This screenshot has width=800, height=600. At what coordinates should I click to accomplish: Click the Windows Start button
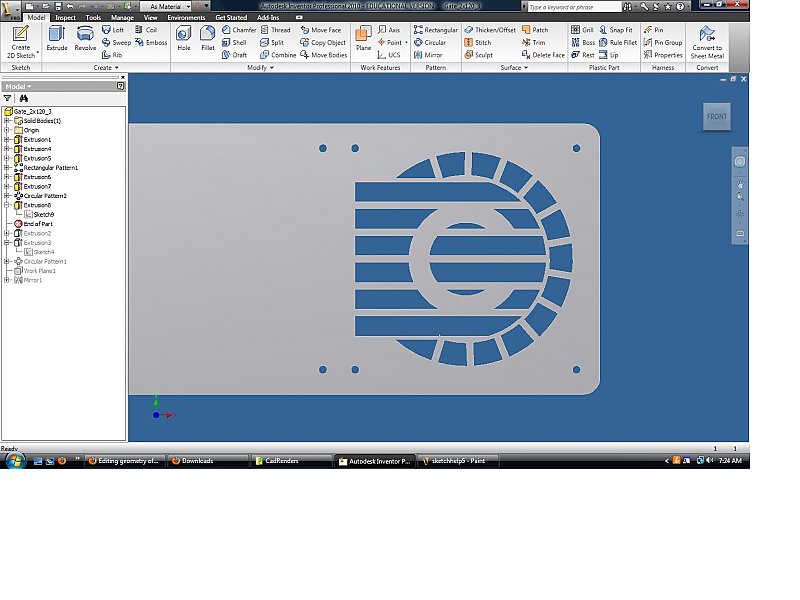coord(15,461)
